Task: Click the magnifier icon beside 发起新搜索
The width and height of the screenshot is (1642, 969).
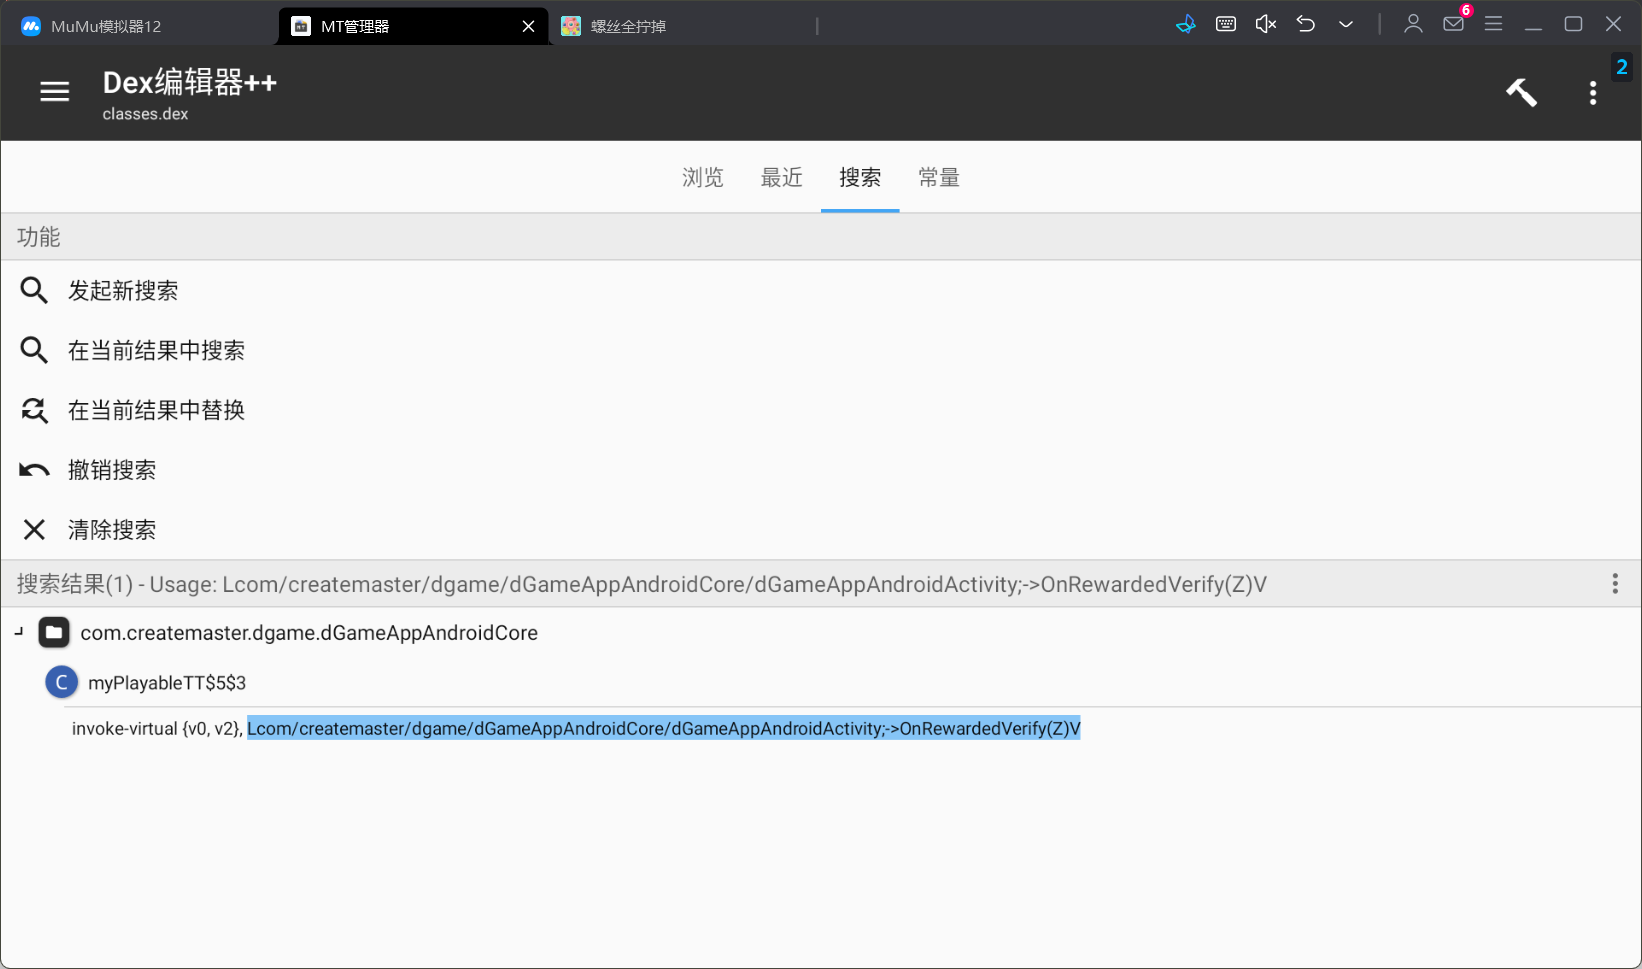Action: click(34, 291)
